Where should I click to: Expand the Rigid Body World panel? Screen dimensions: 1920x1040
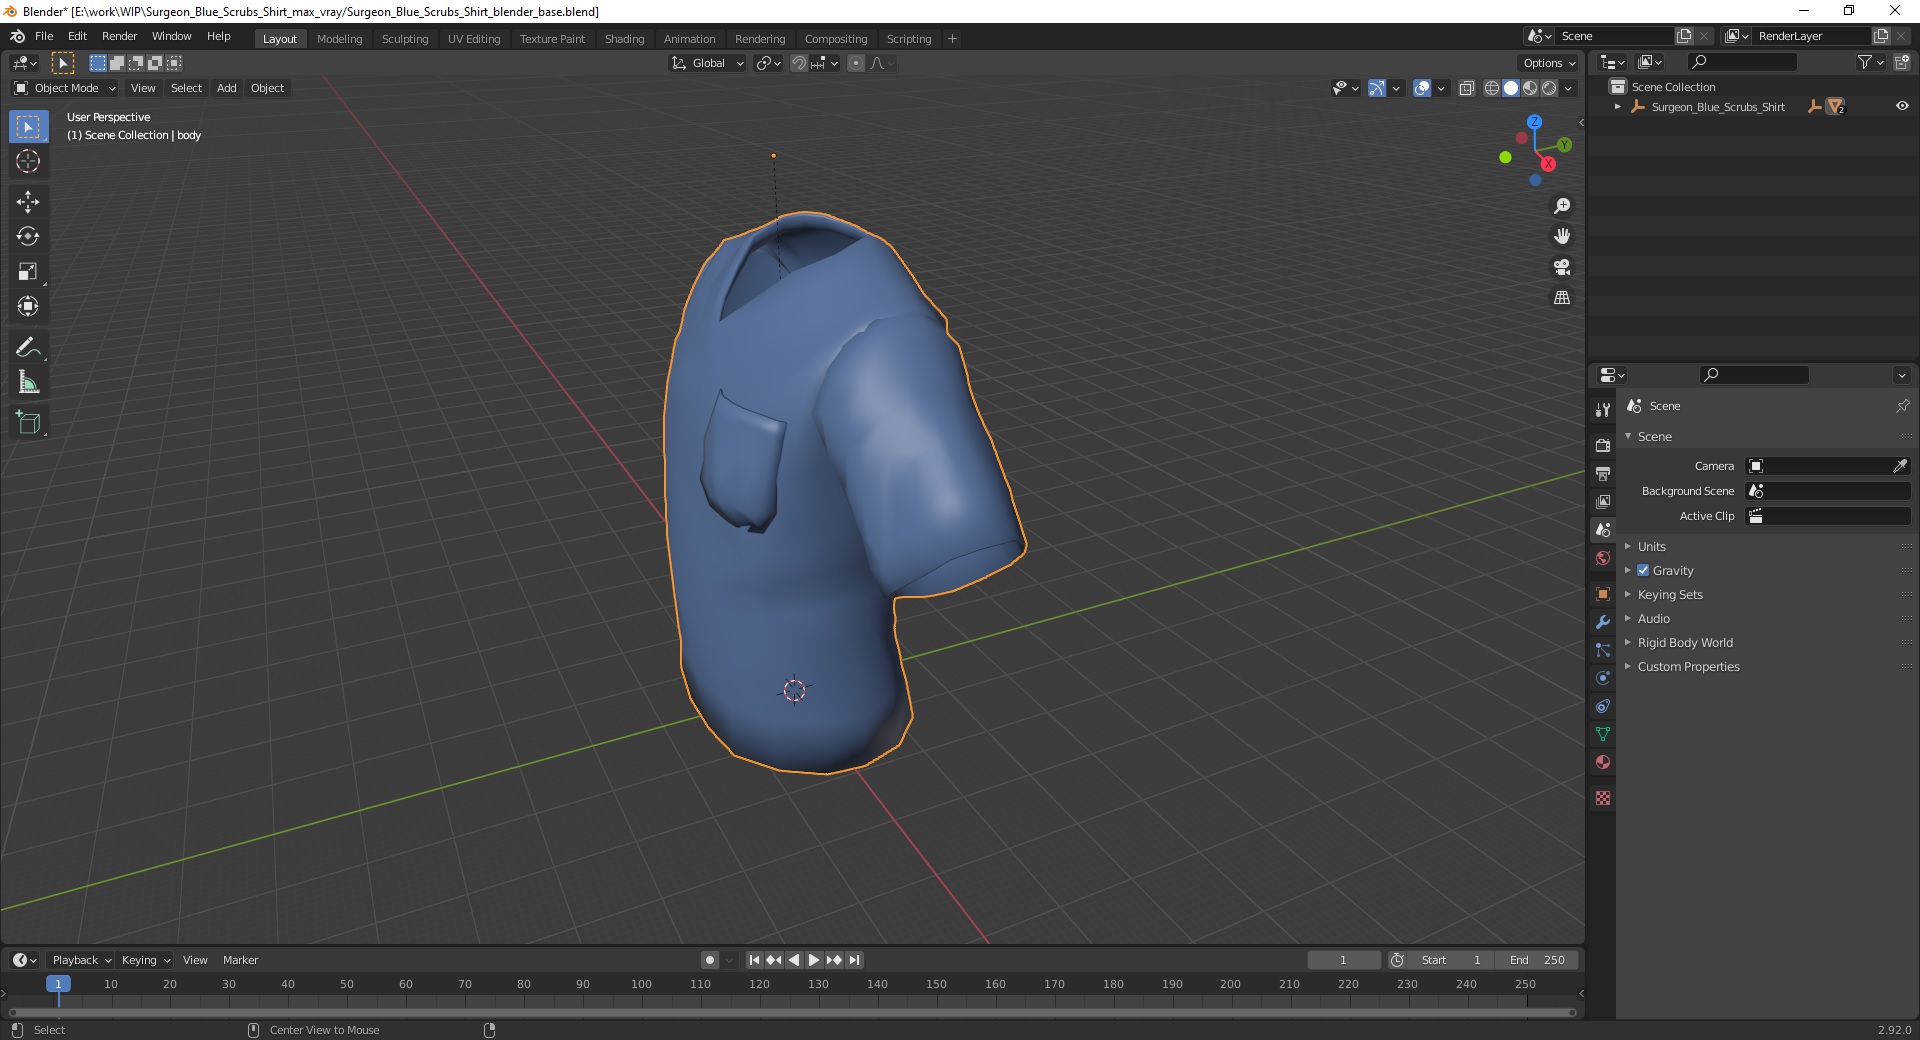click(1685, 642)
